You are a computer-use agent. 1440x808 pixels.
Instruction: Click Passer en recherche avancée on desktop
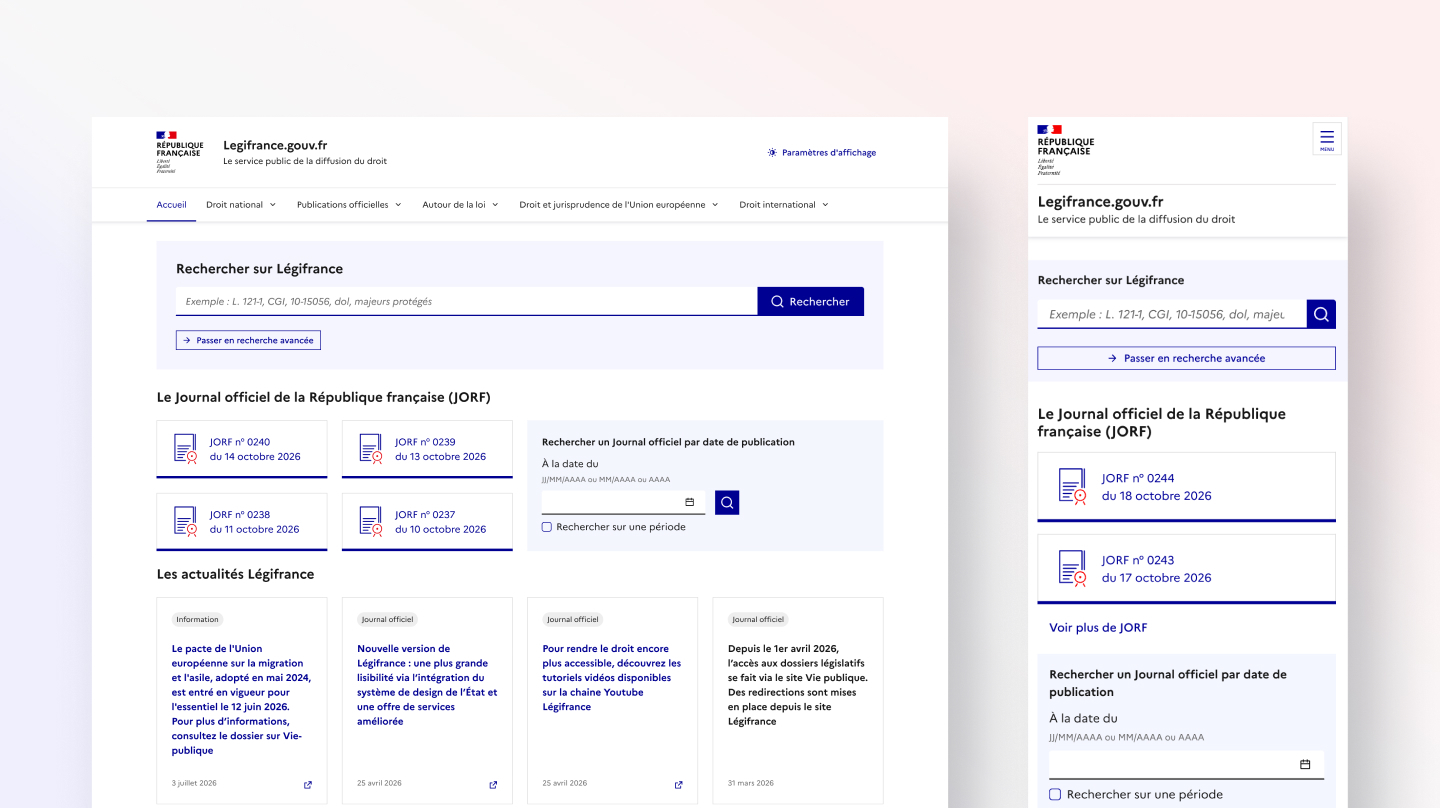click(248, 340)
